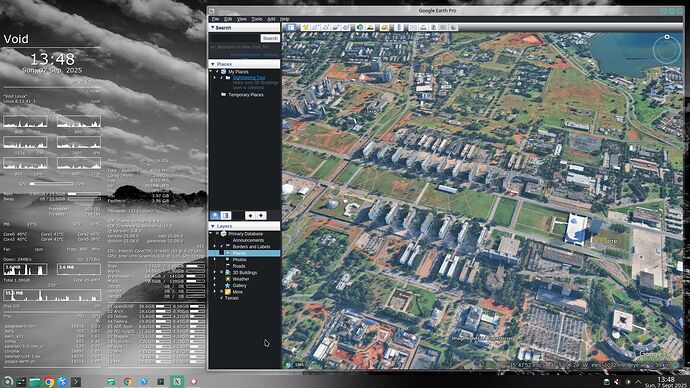Image resolution: width=690 pixels, height=388 pixels.
Task: Collapse the Search panel header
Action: 244,27
